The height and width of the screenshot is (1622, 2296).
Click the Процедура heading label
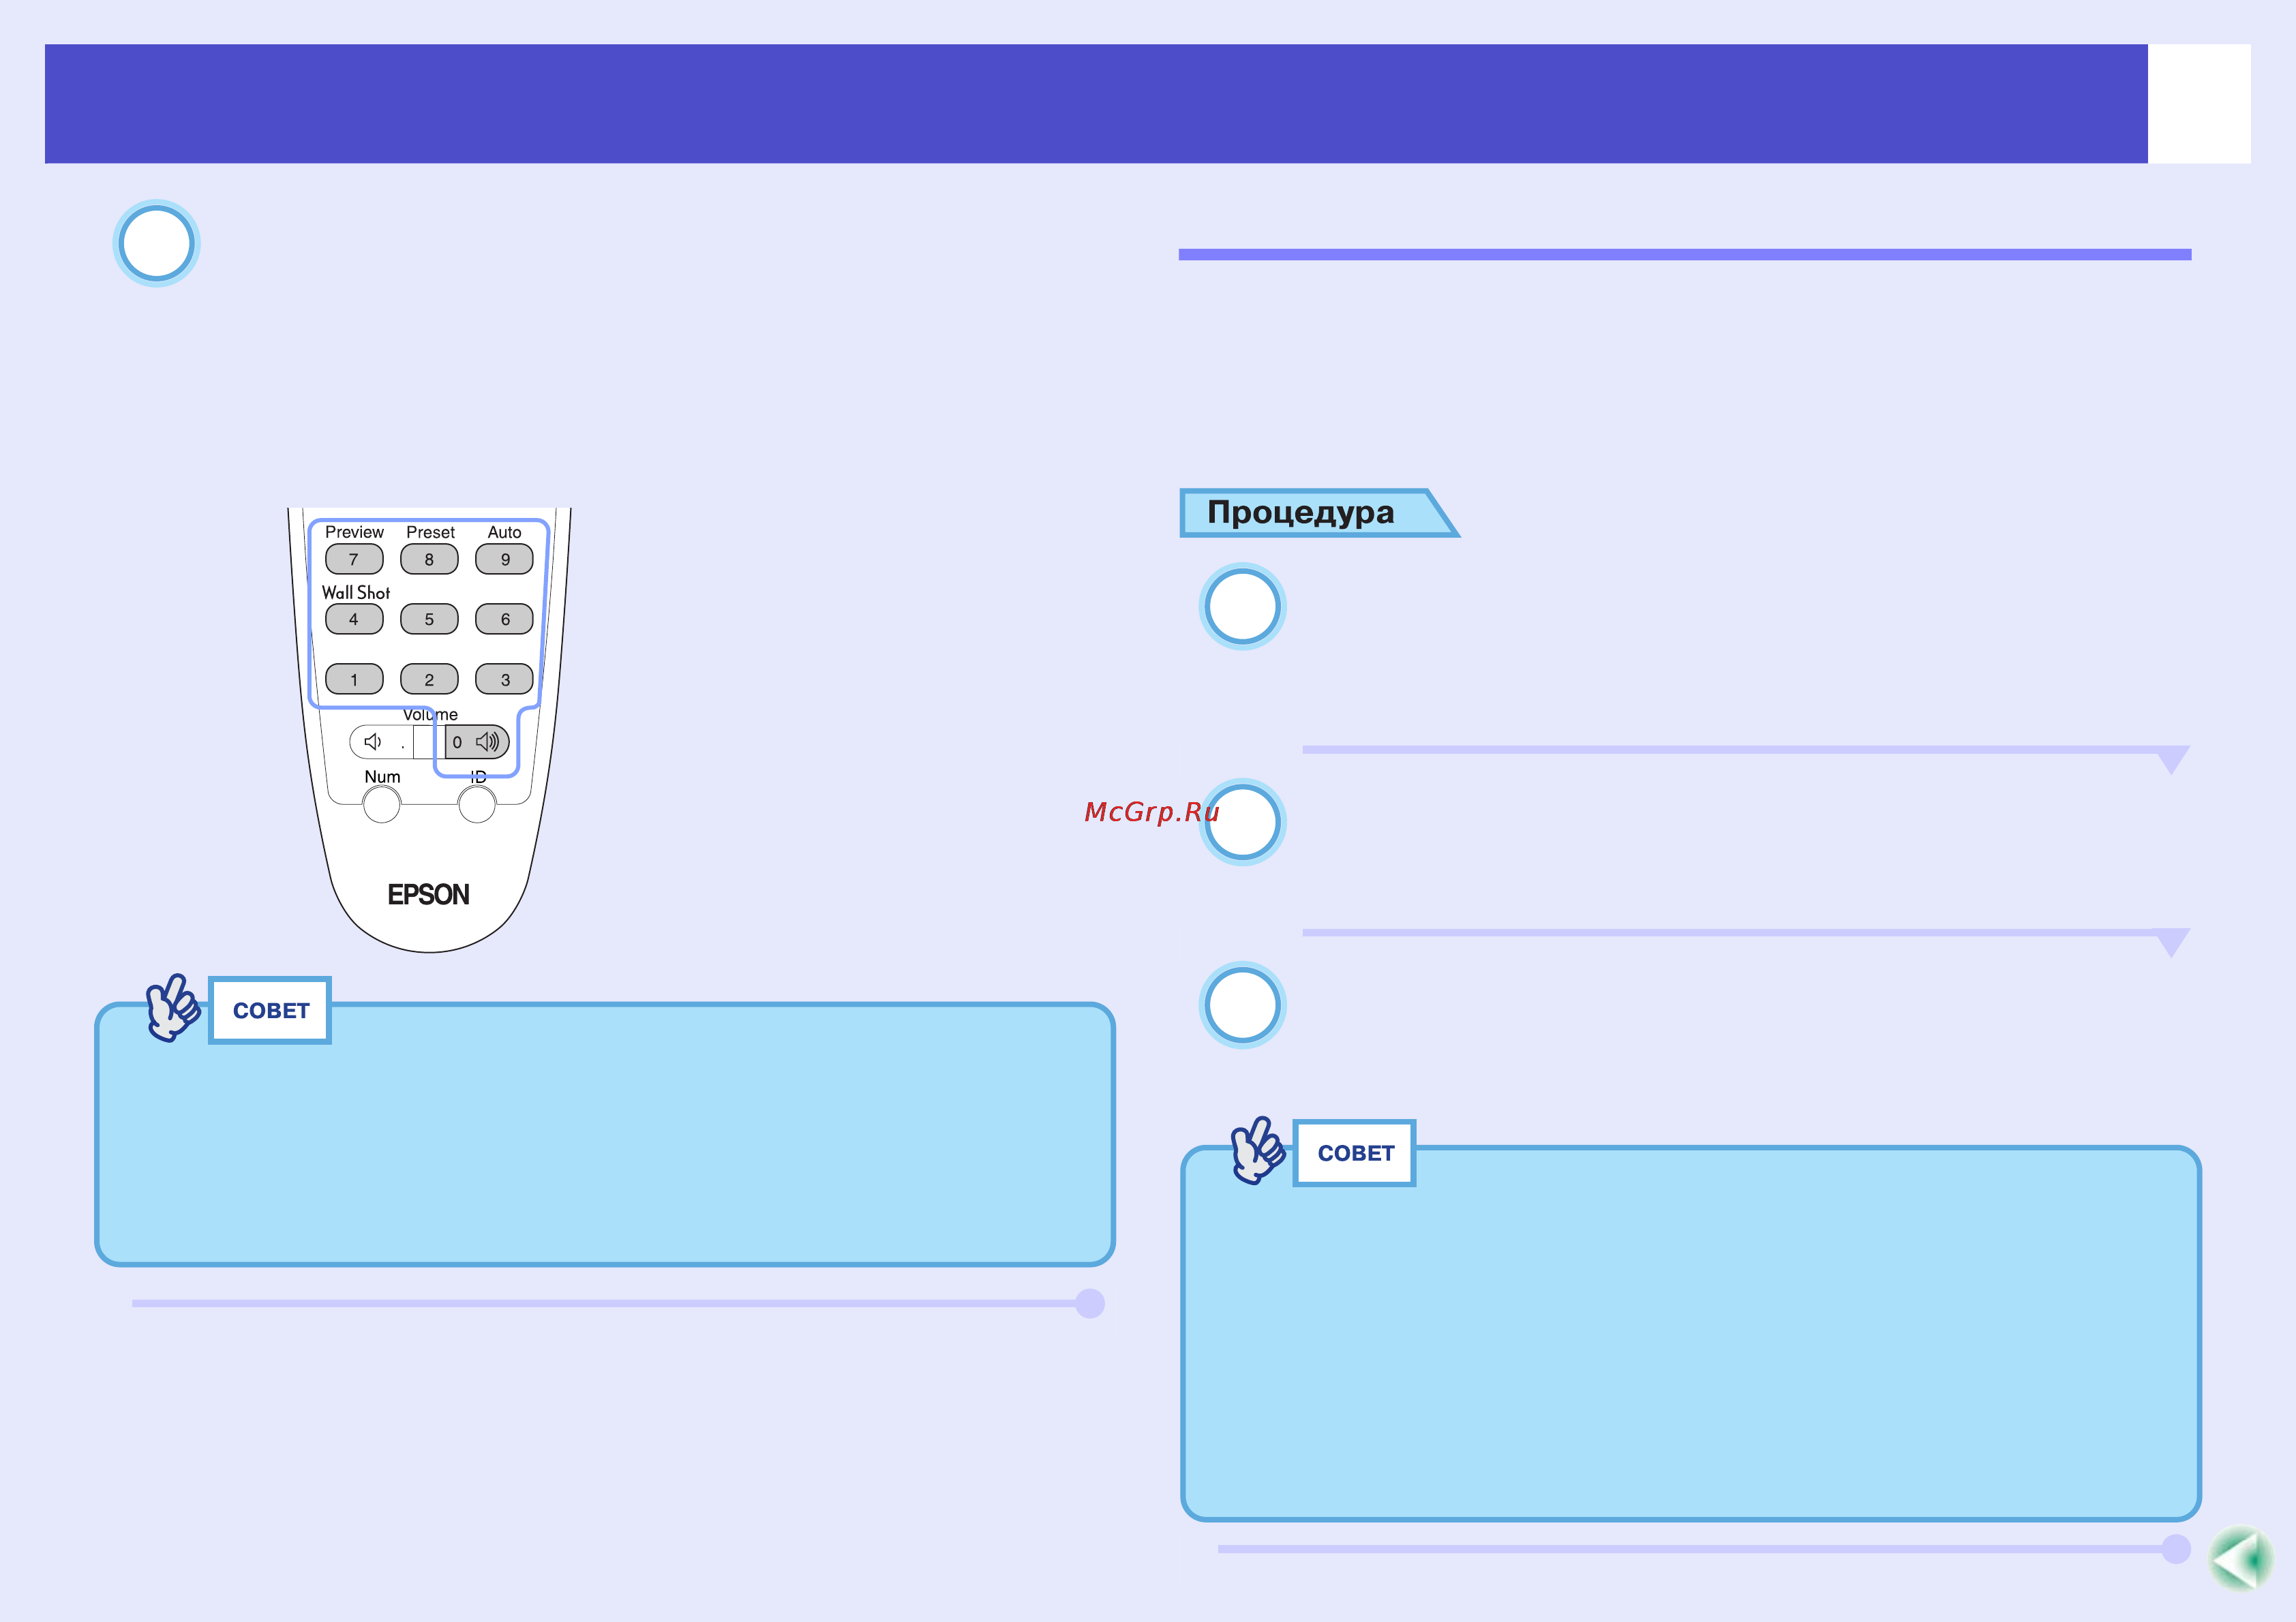pos(1300,512)
